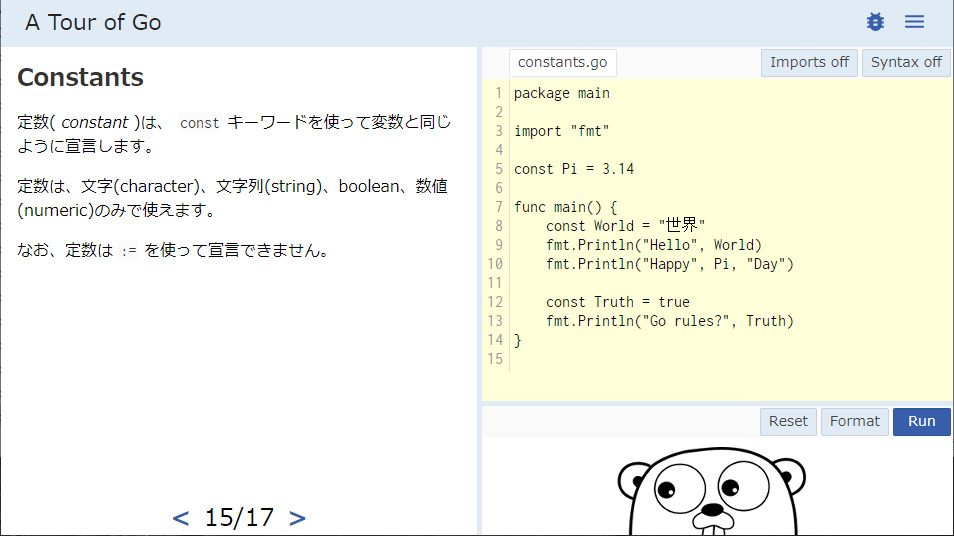
Task: Go to next slide with > arrow
Action: coord(297,518)
